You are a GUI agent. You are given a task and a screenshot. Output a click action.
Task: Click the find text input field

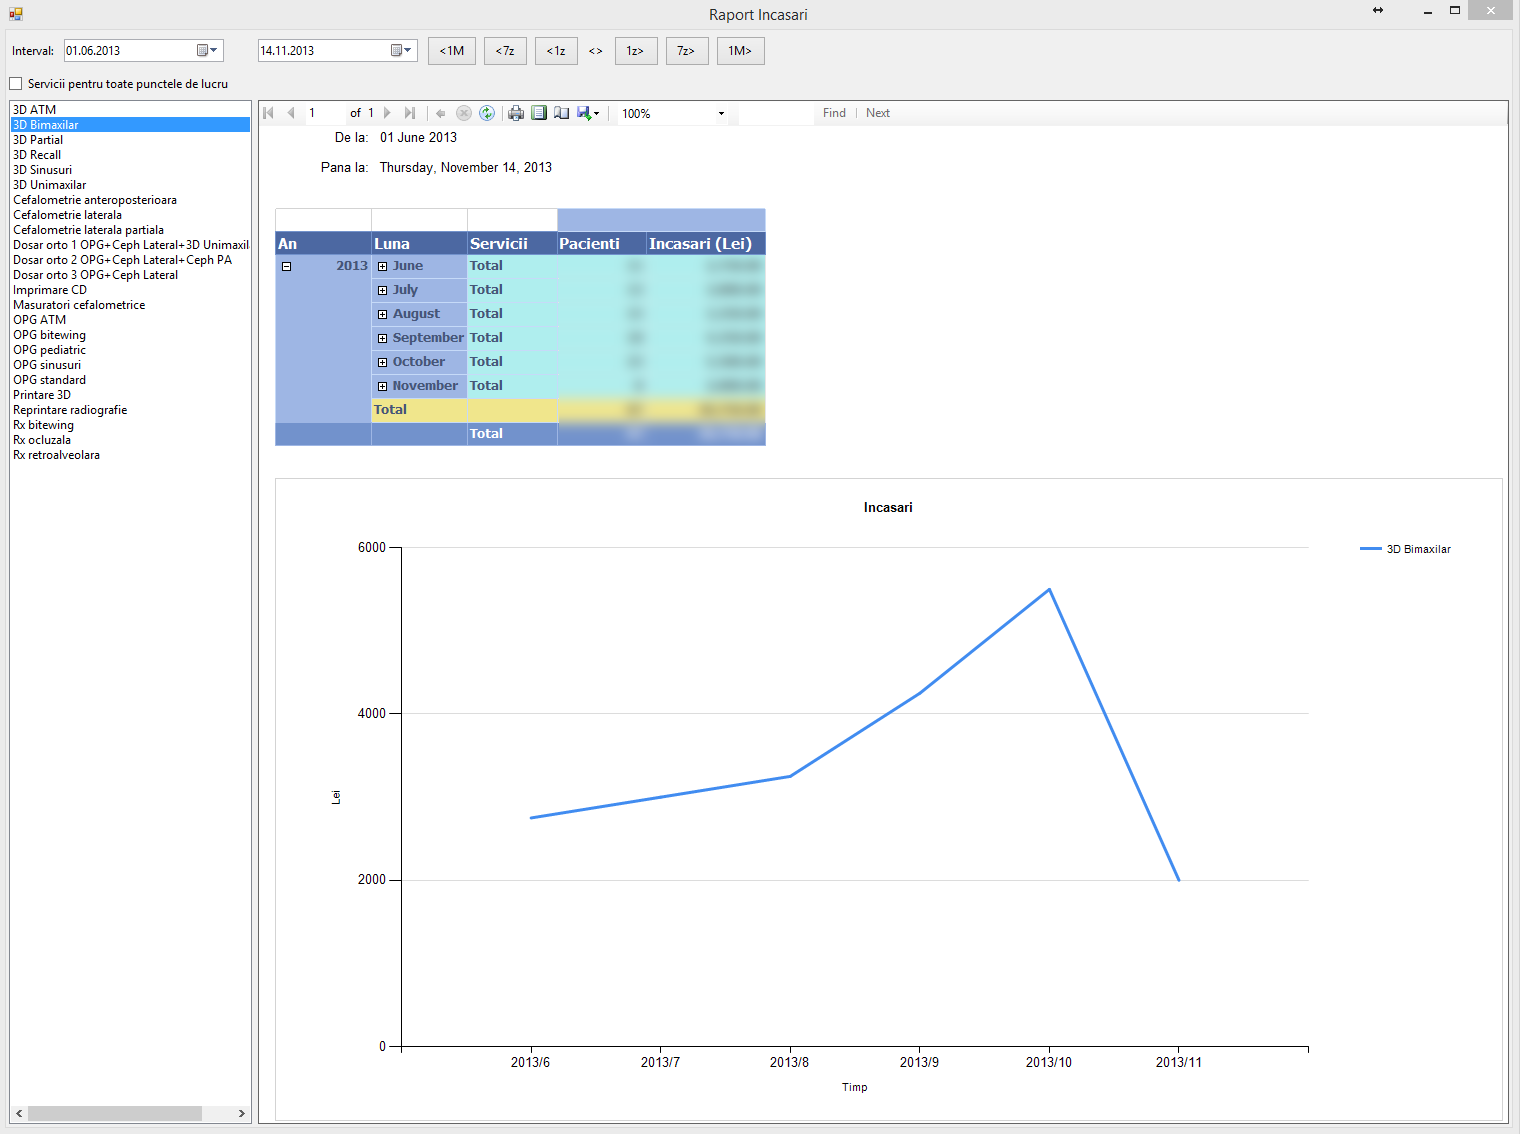point(776,113)
